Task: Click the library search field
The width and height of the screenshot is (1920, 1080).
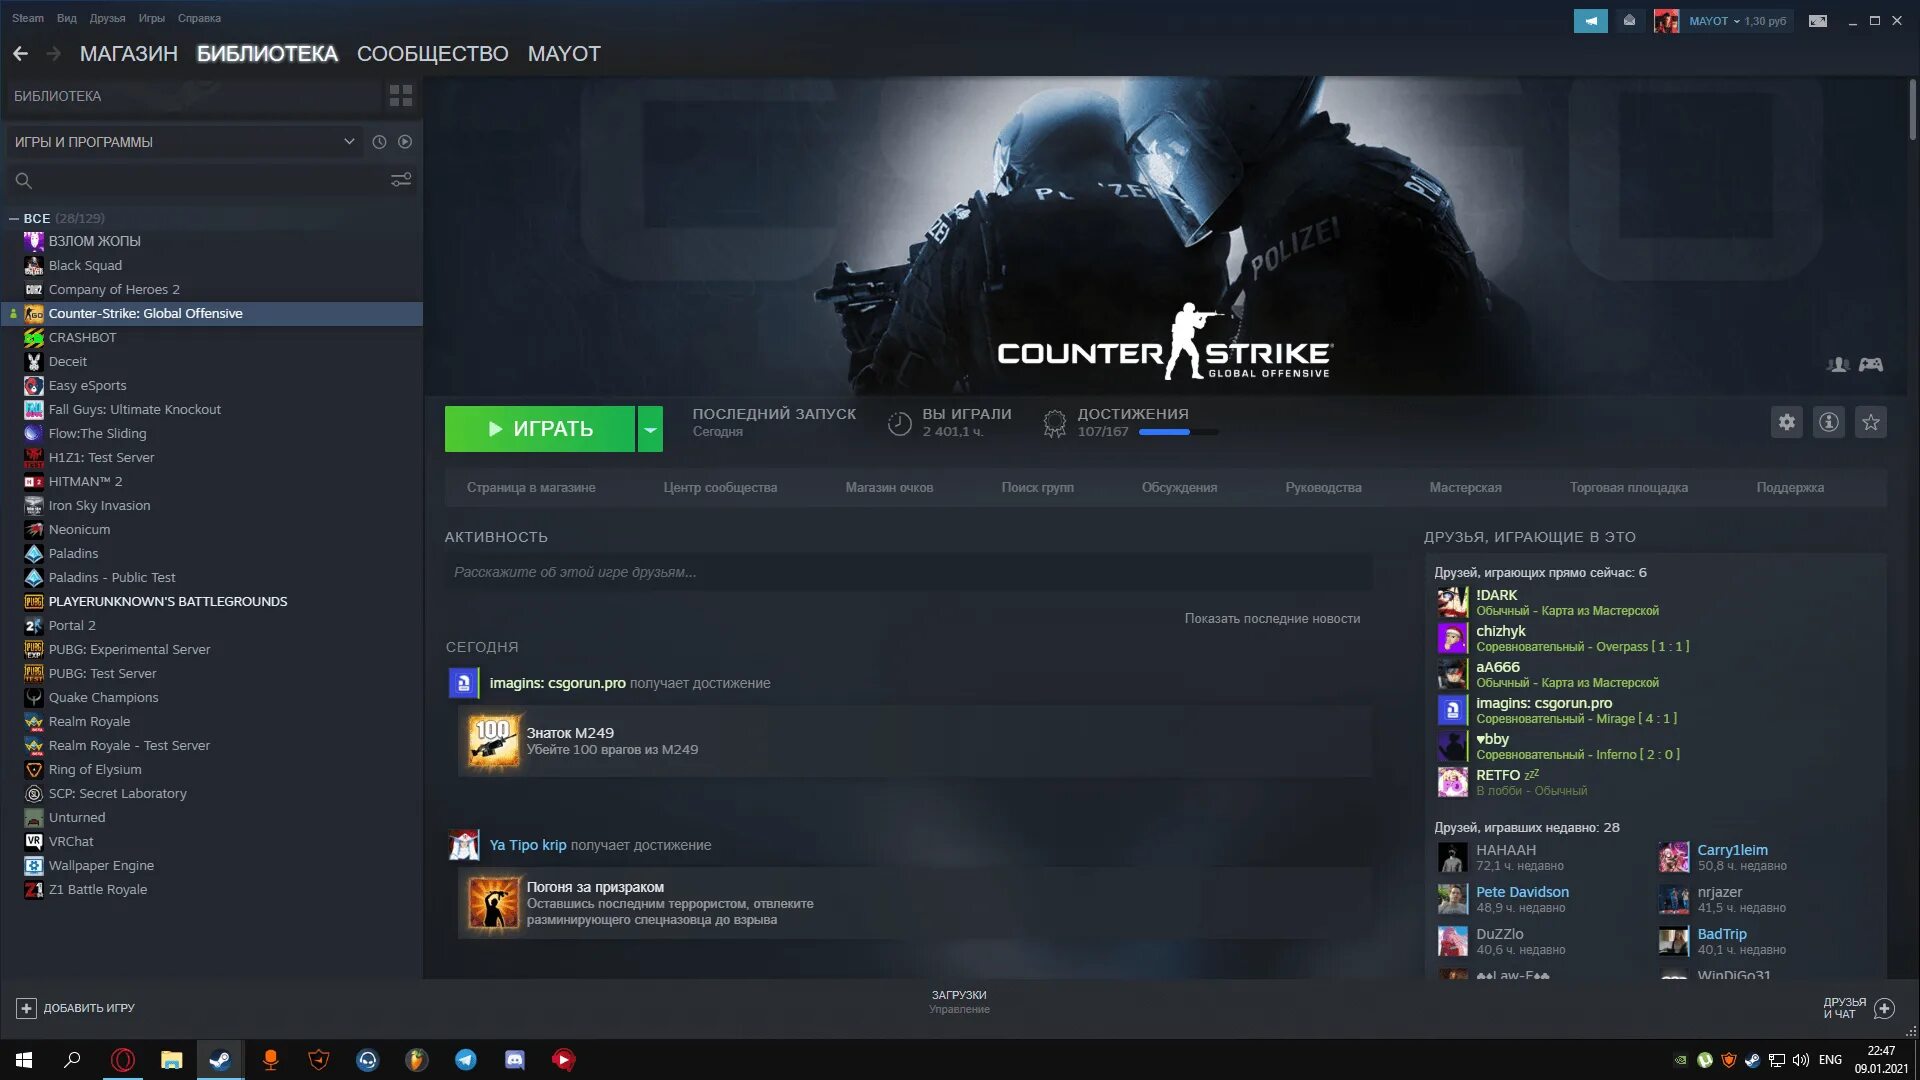Action: point(200,181)
